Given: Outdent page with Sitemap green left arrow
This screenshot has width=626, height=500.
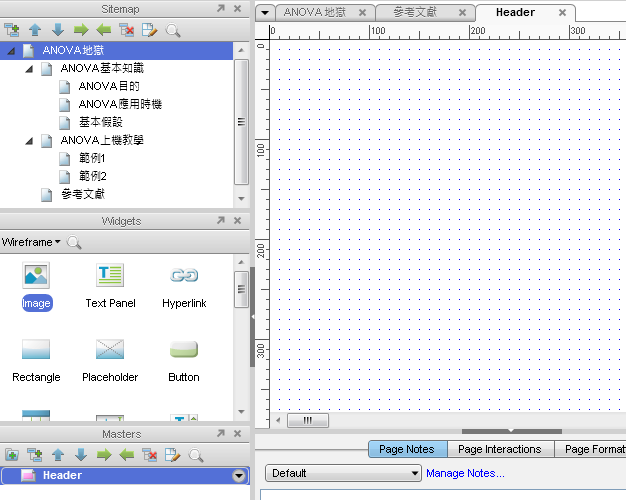Looking at the screenshot, I should click(x=104, y=30).
